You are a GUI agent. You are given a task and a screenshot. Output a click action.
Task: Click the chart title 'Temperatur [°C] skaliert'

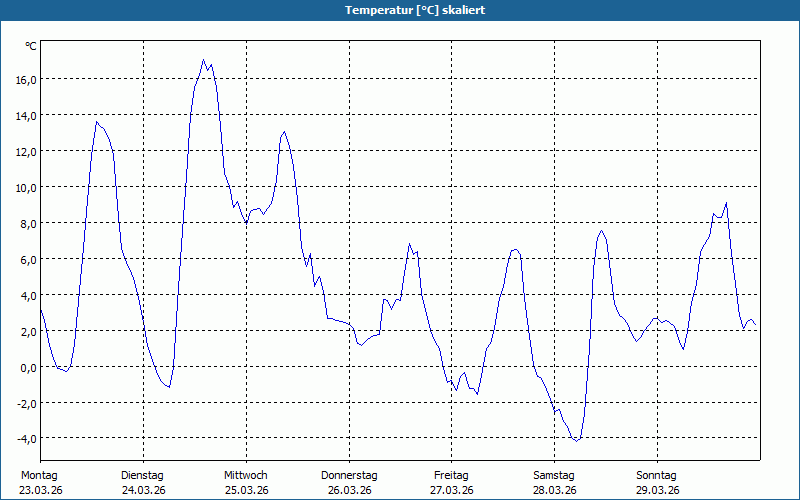tap(415, 10)
